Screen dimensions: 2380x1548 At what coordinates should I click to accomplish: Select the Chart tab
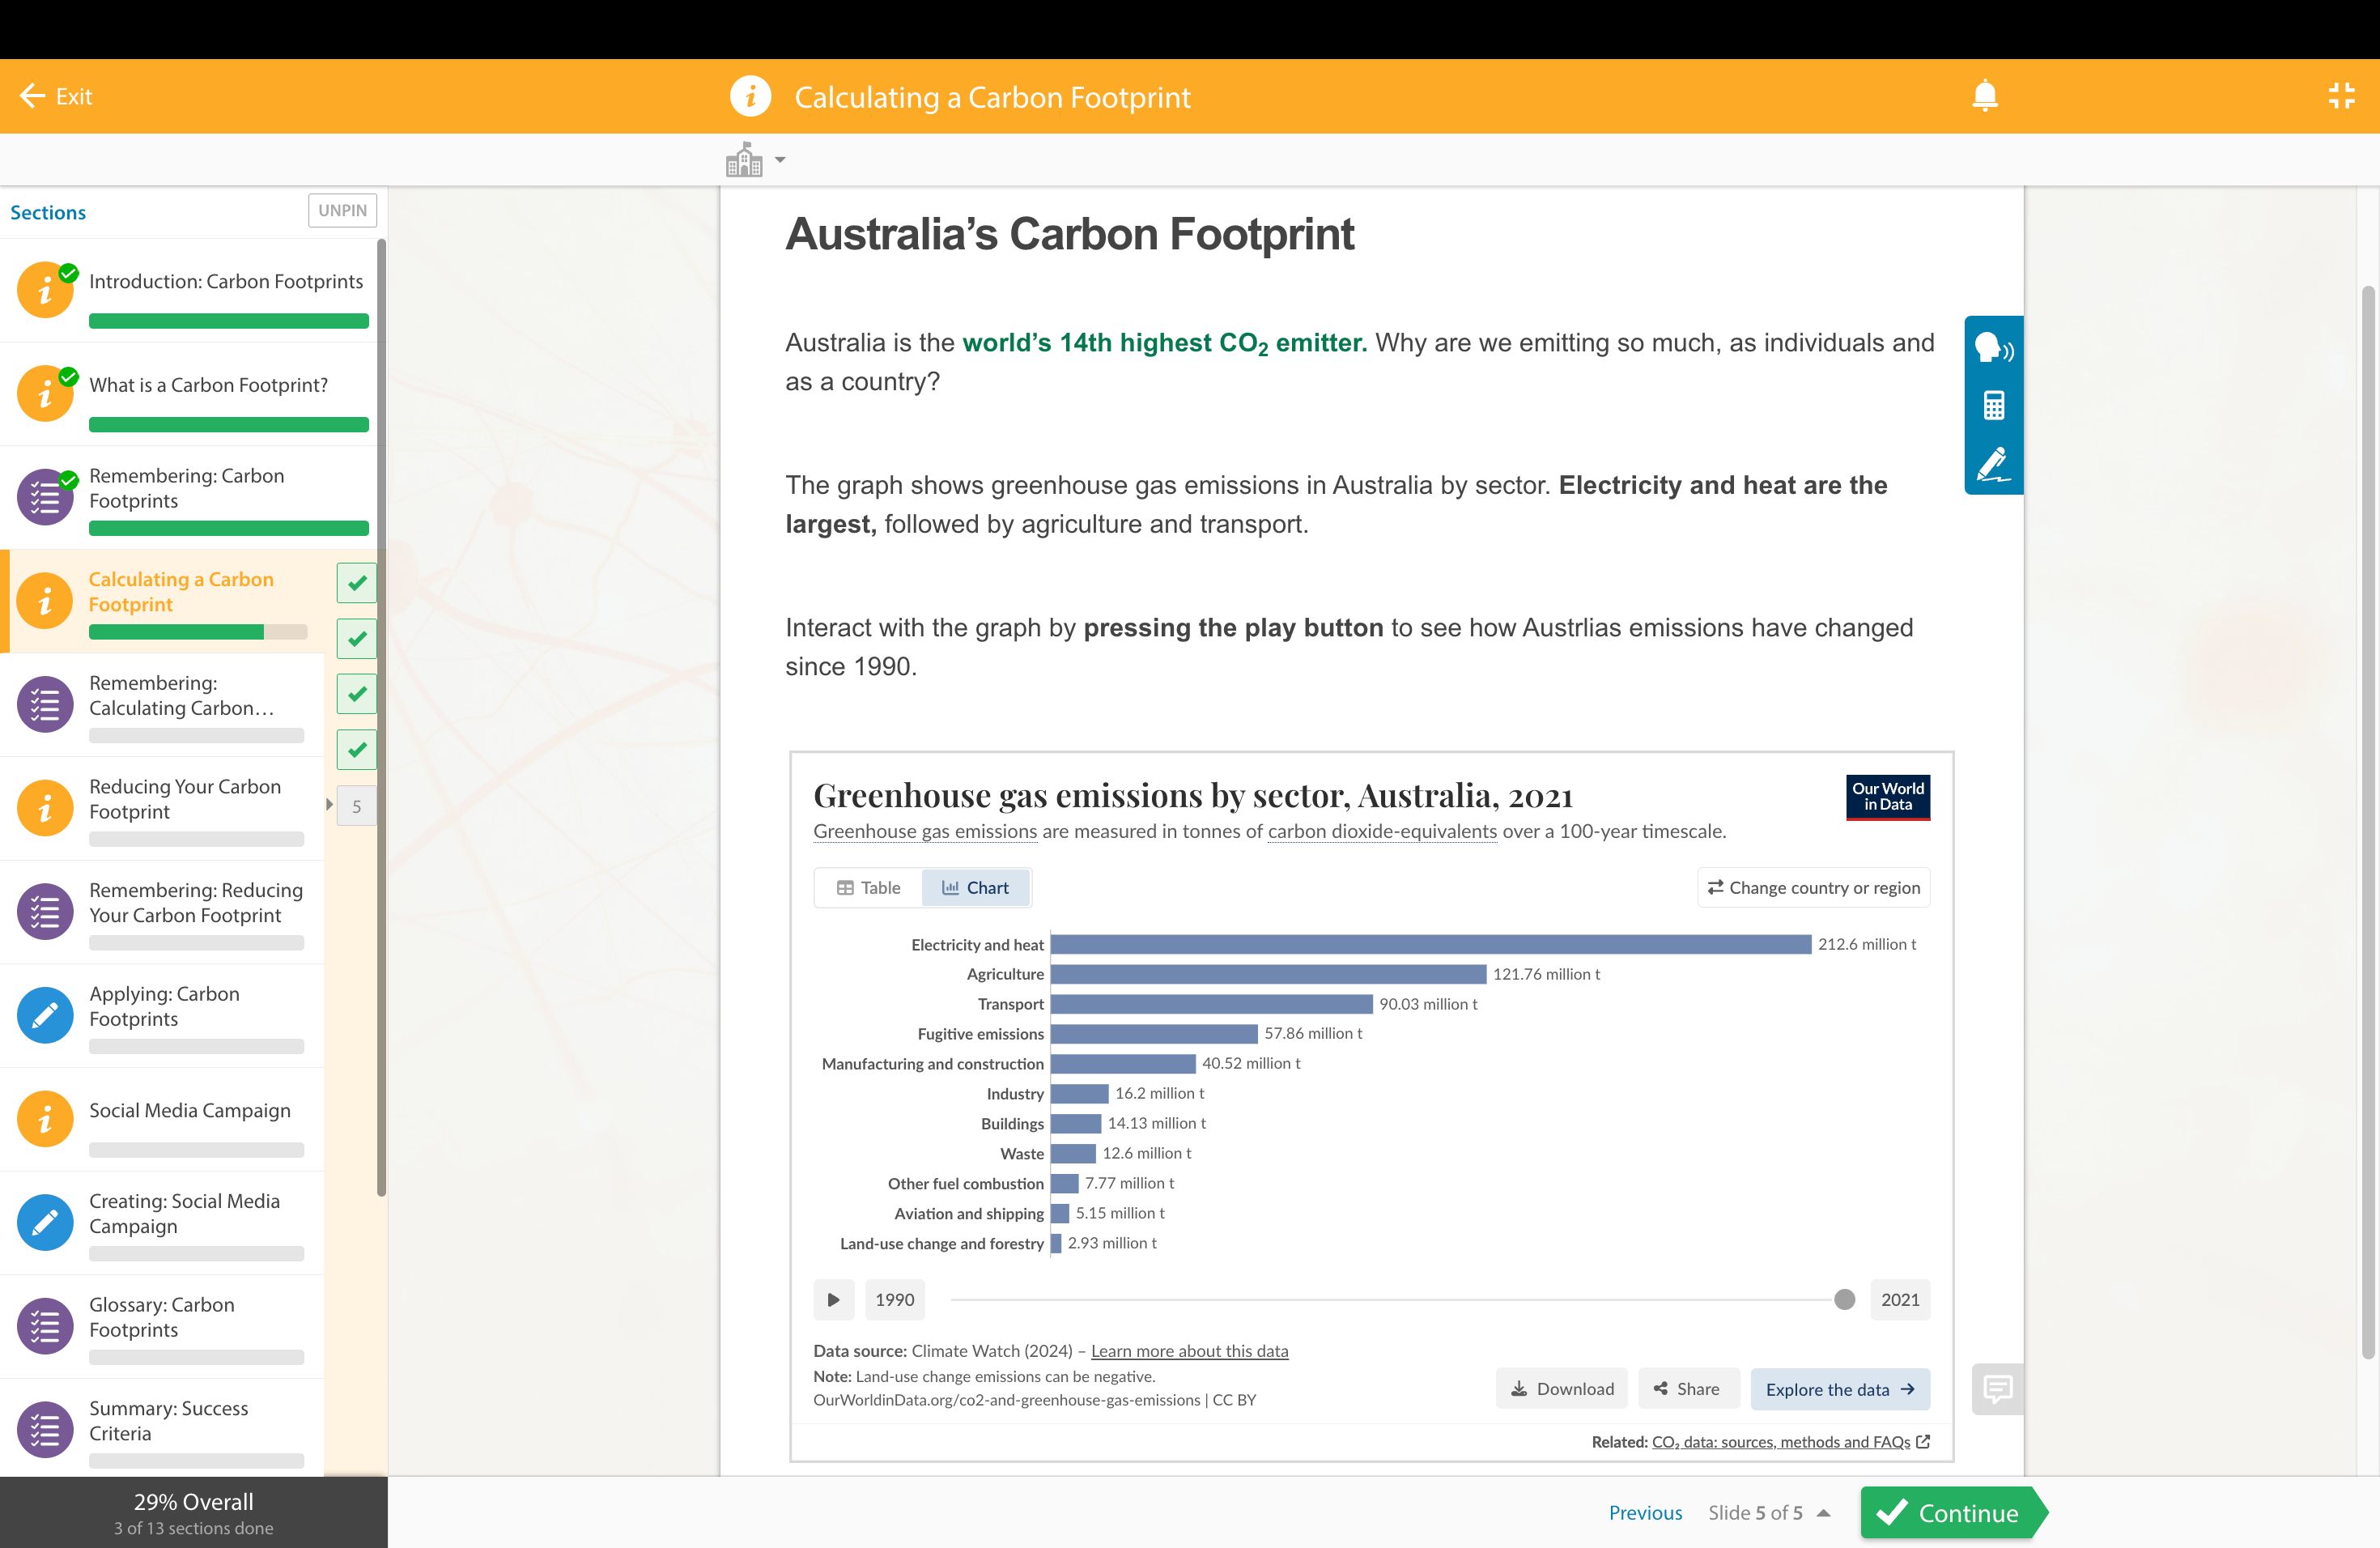(x=975, y=887)
